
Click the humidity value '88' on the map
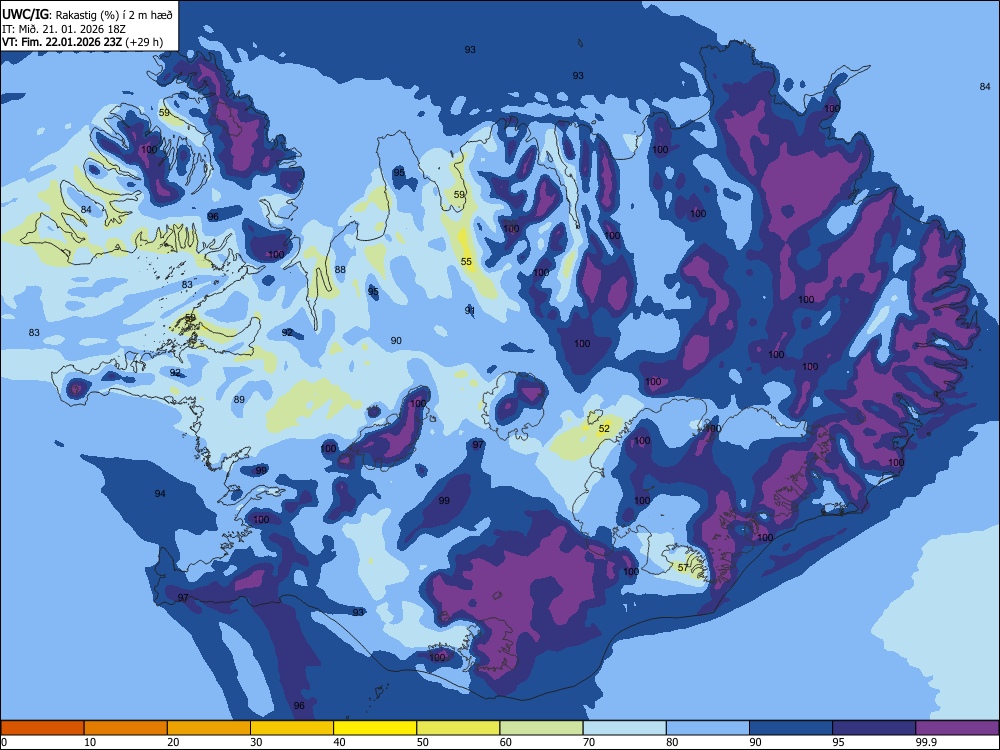pyautogui.click(x=340, y=270)
